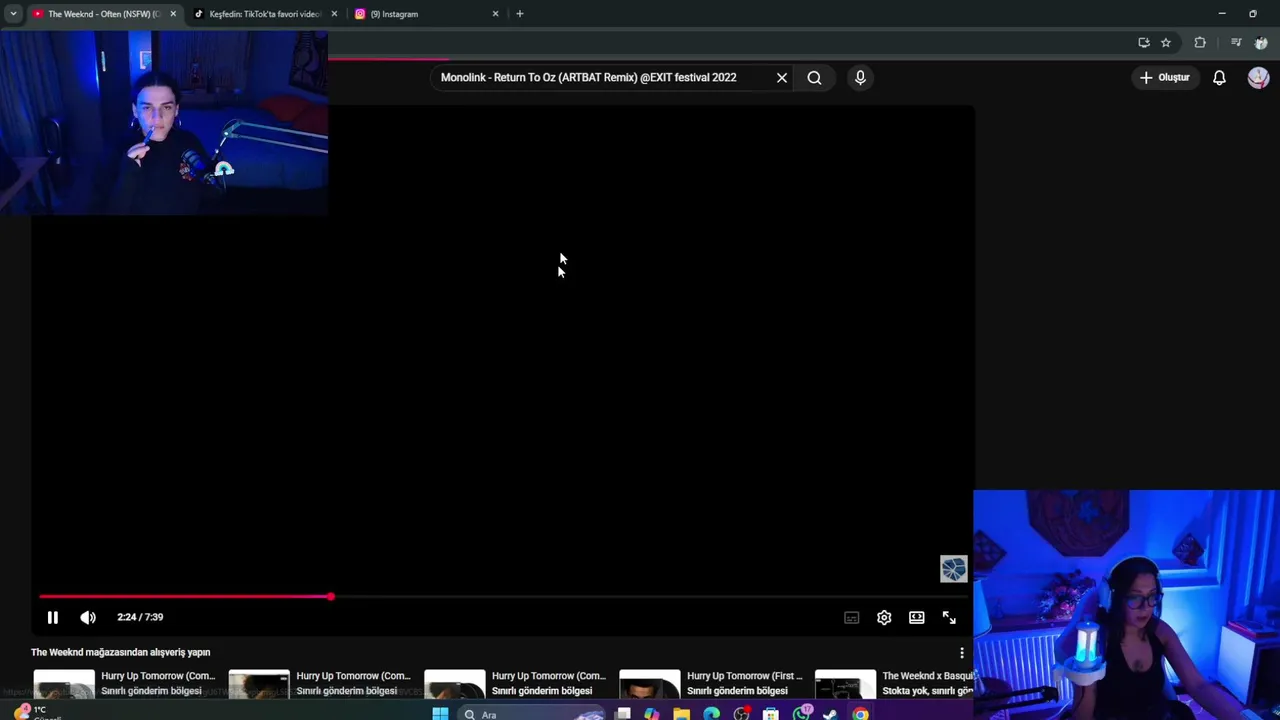
Task: Click the install app icon in address bar
Action: click(x=1144, y=43)
